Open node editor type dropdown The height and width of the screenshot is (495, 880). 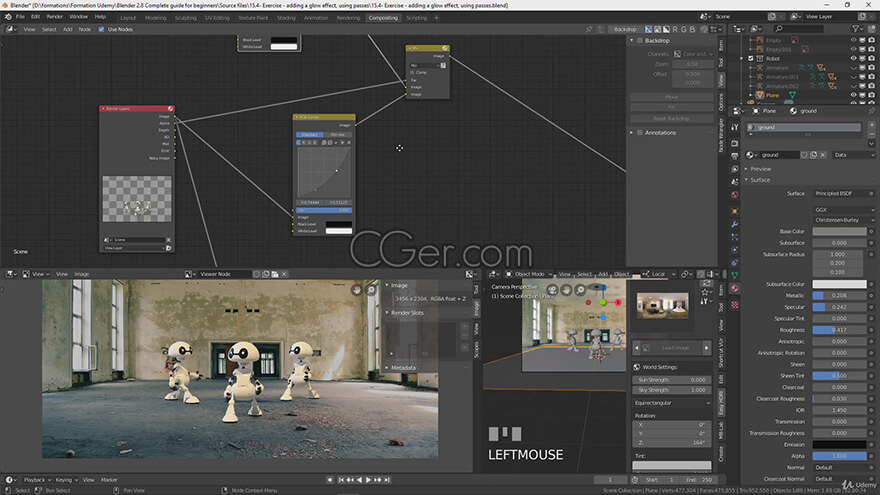tap(11, 29)
